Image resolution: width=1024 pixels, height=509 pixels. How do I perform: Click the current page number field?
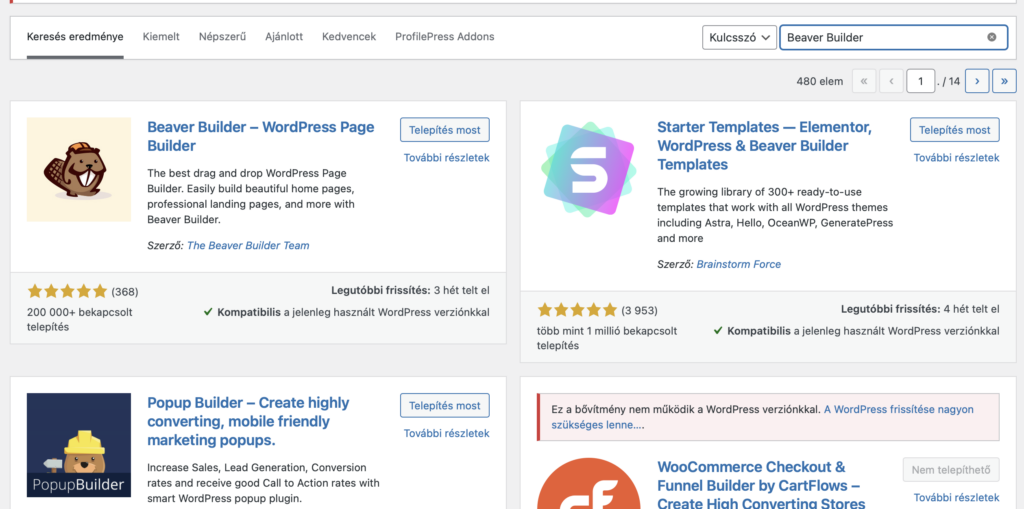[921, 81]
